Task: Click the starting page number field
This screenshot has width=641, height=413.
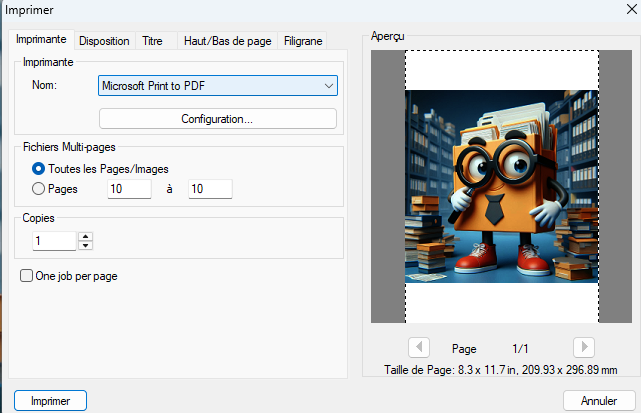Action: [129, 189]
